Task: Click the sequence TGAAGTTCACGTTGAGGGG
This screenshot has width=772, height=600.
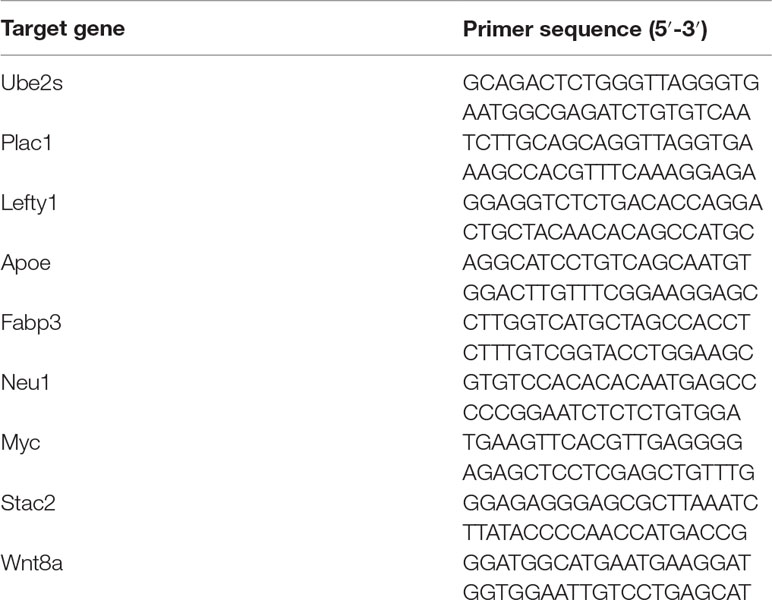Action: [603, 442]
